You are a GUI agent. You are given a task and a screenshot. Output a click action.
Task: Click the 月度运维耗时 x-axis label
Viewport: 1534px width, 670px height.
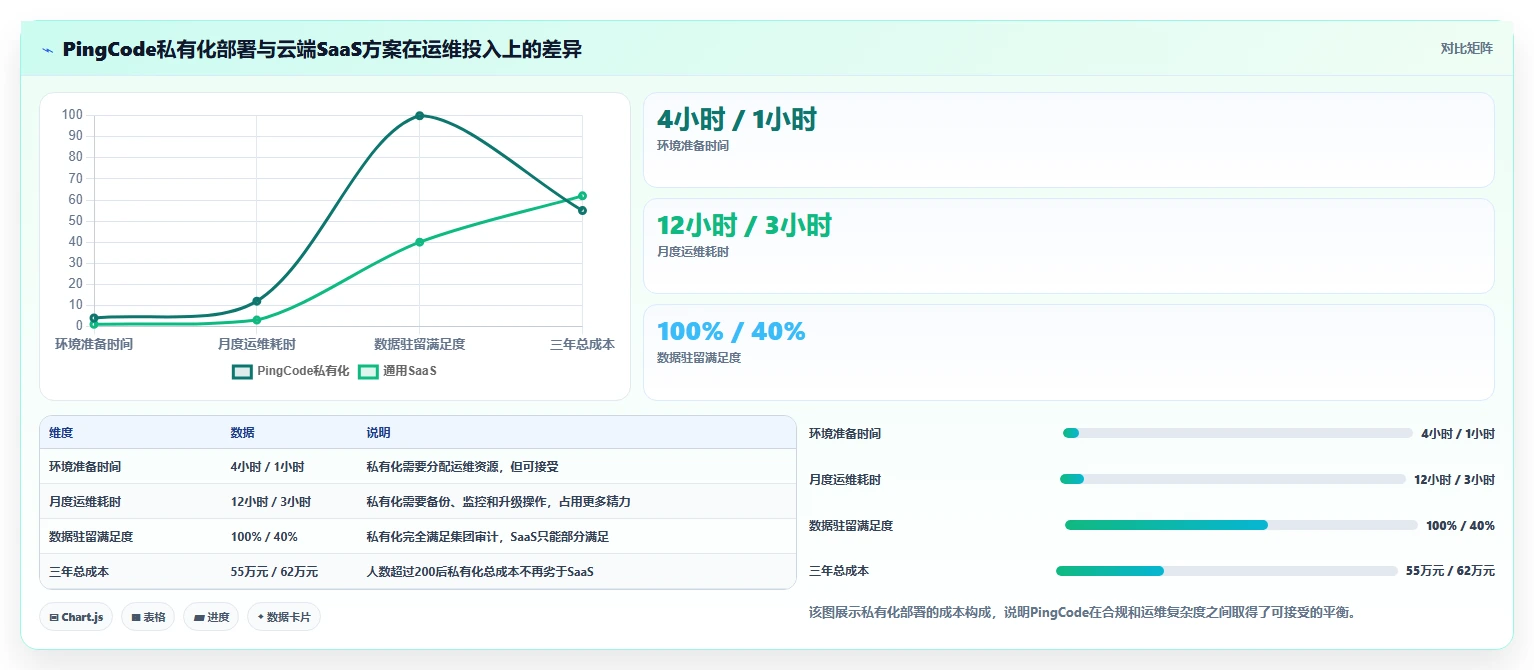[257, 344]
